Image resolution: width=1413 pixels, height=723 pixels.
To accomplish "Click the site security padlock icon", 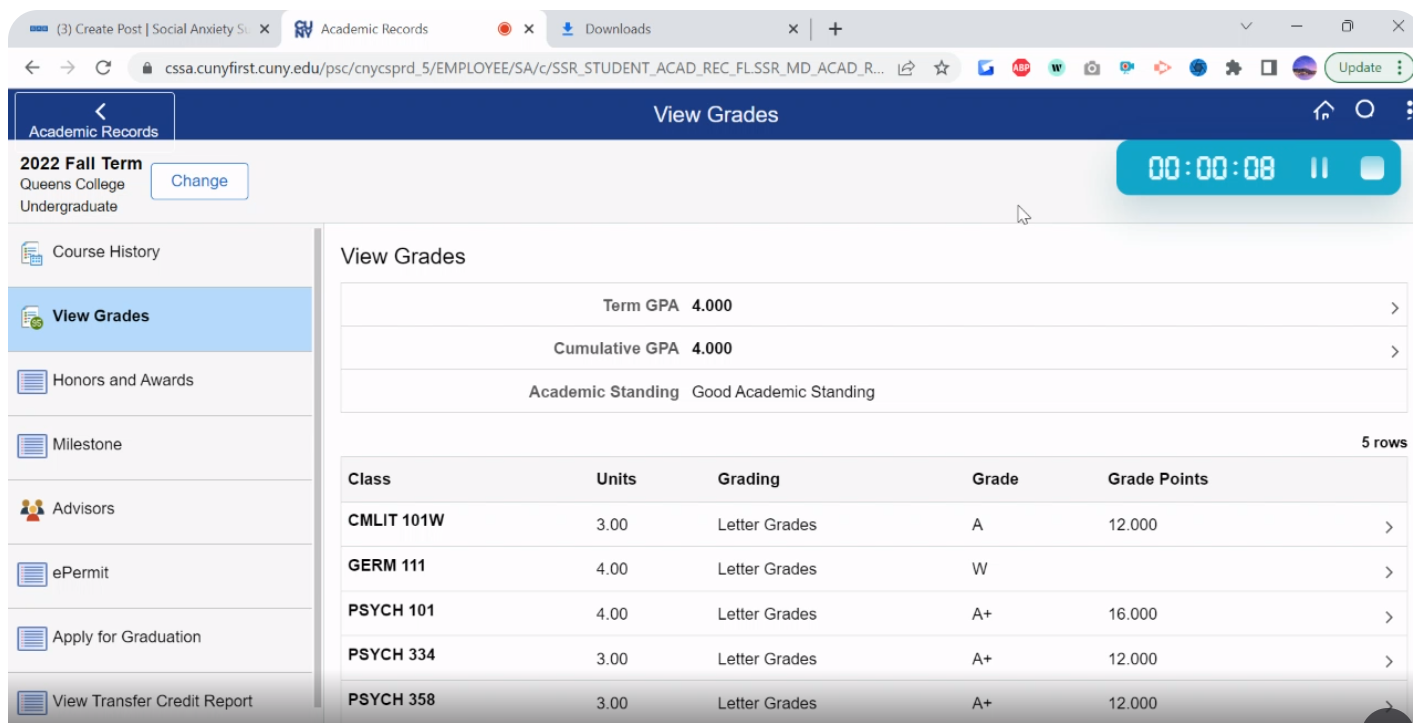I will coord(147,68).
